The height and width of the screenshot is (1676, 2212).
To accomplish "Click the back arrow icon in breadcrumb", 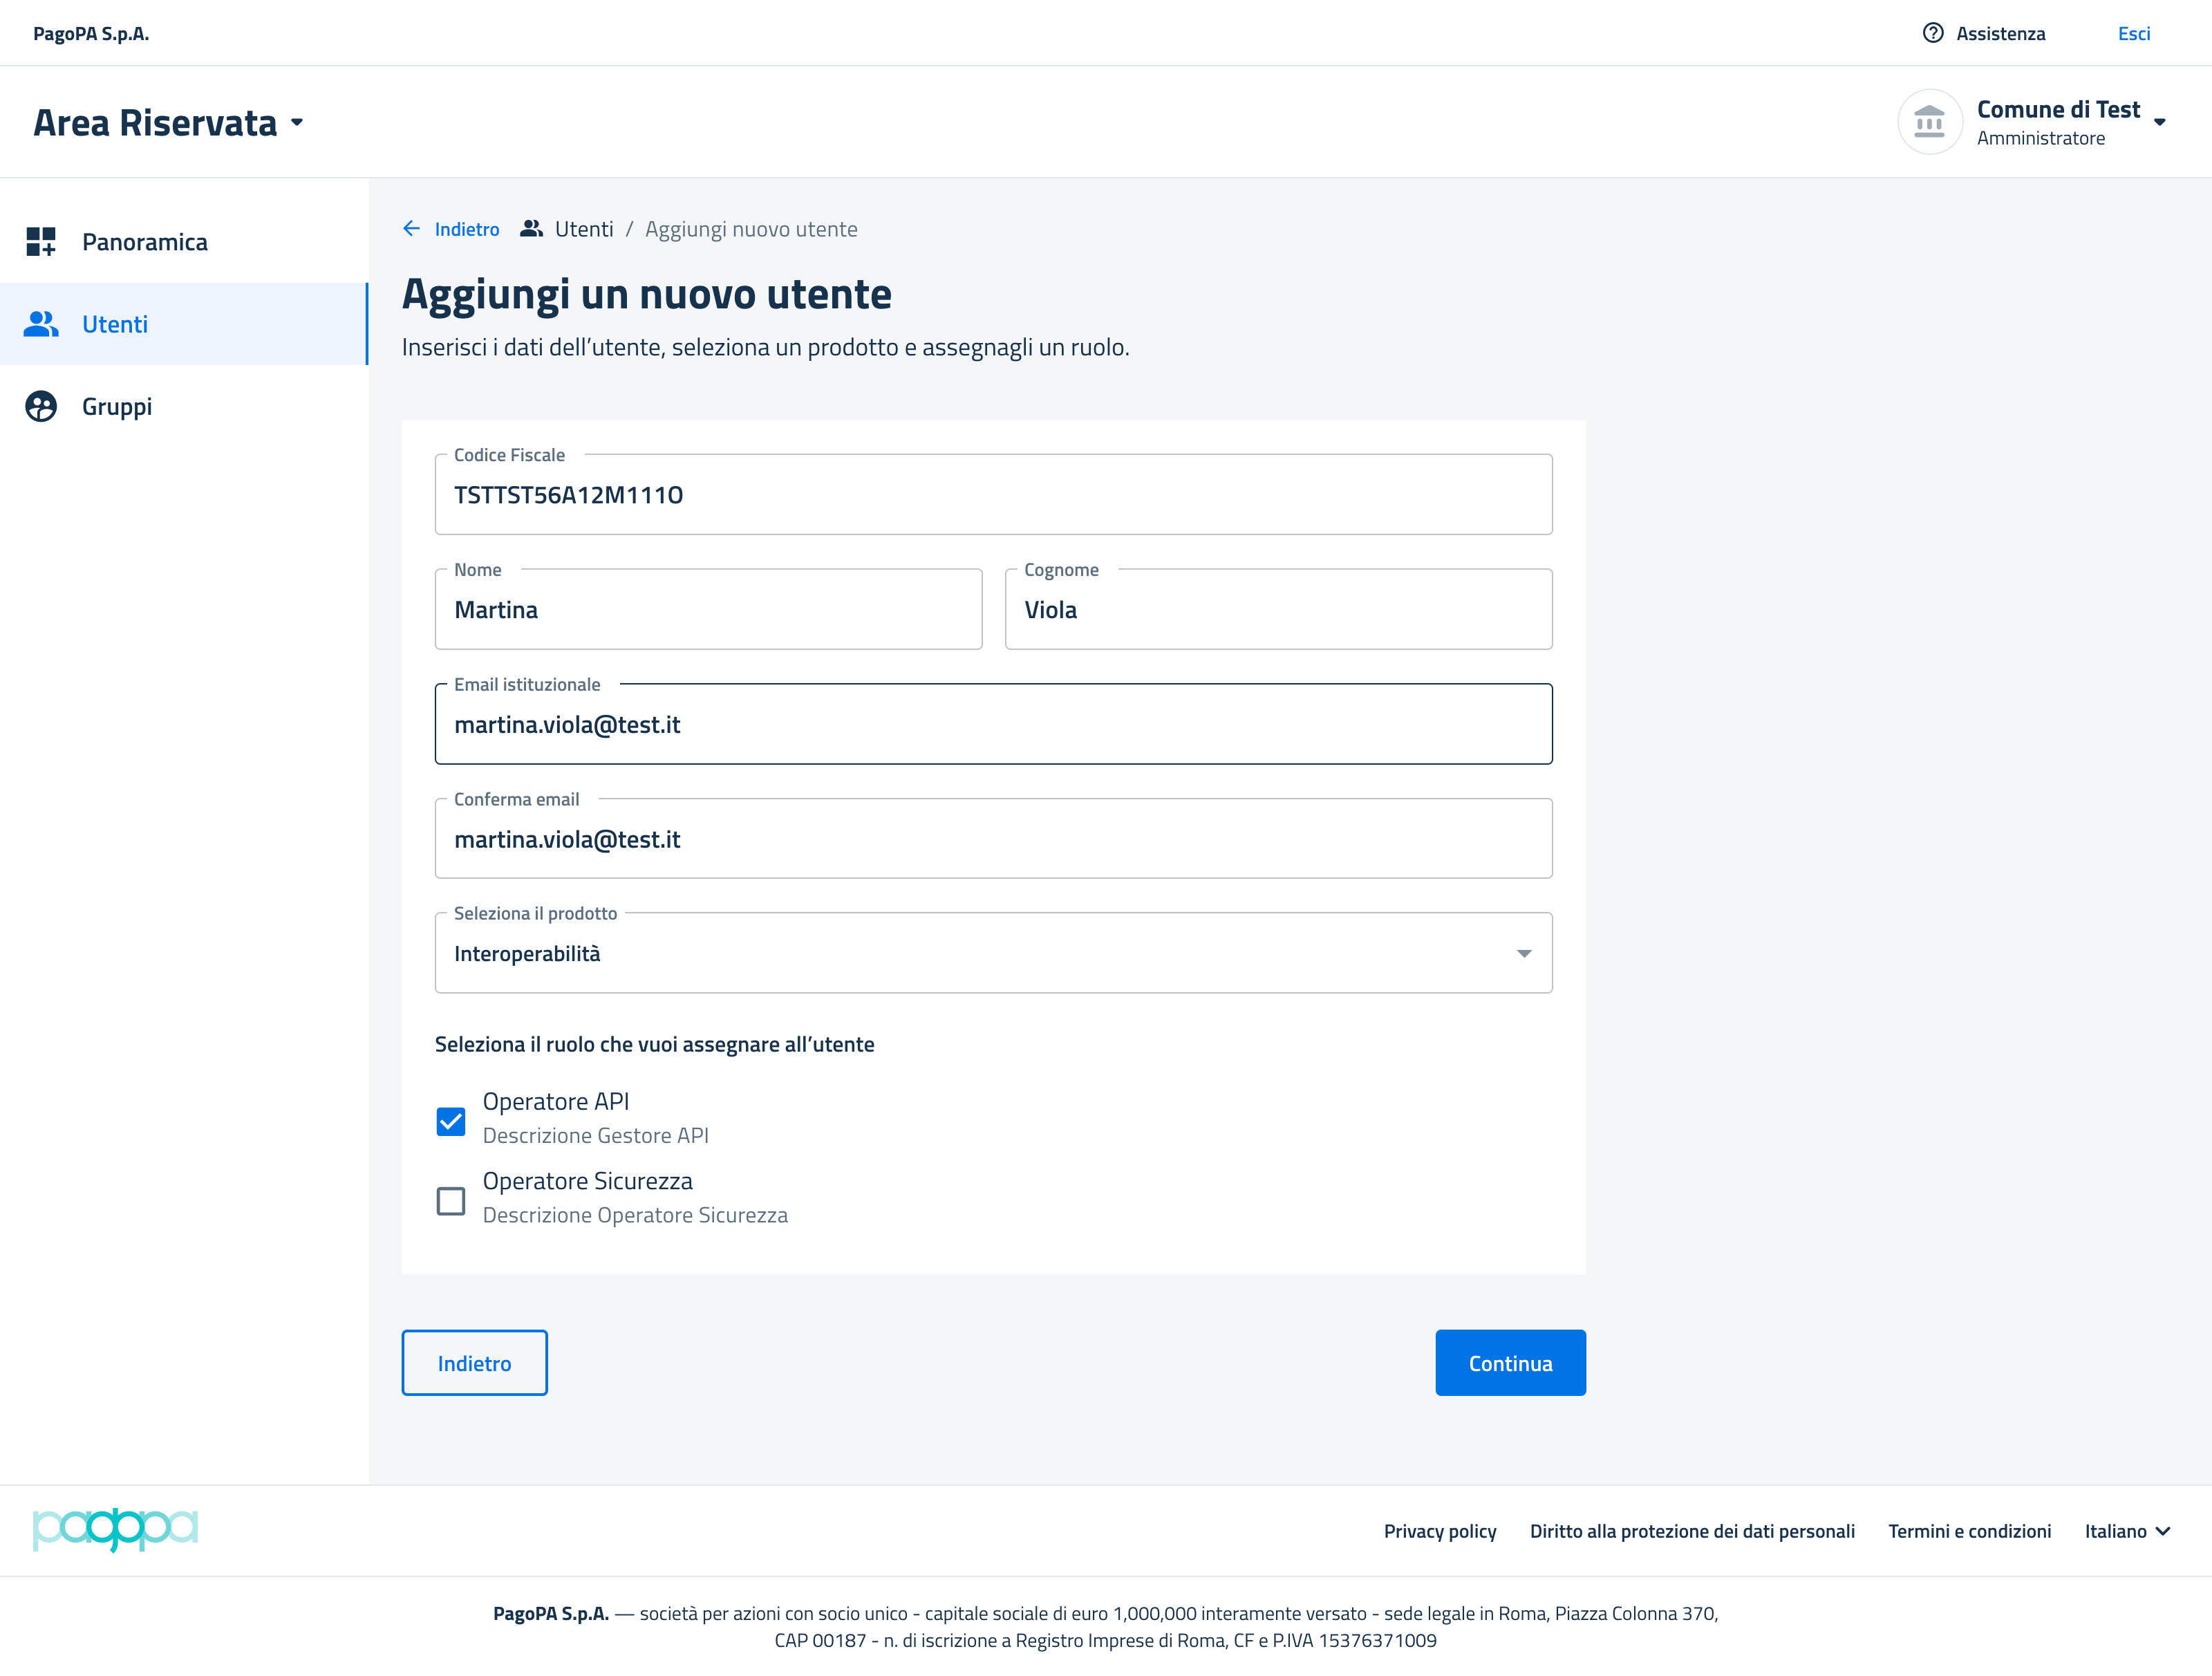I will [x=411, y=229].
